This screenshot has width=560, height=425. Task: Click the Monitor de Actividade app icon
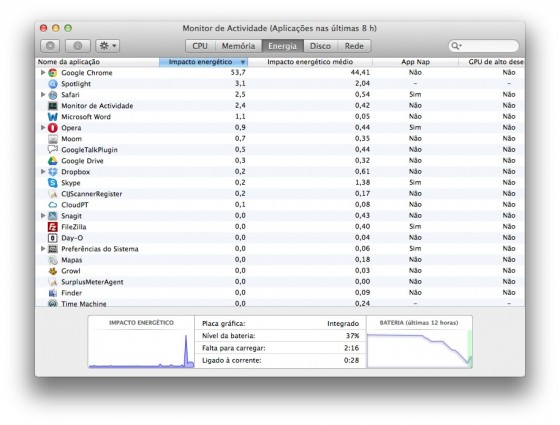click(52, 106)
